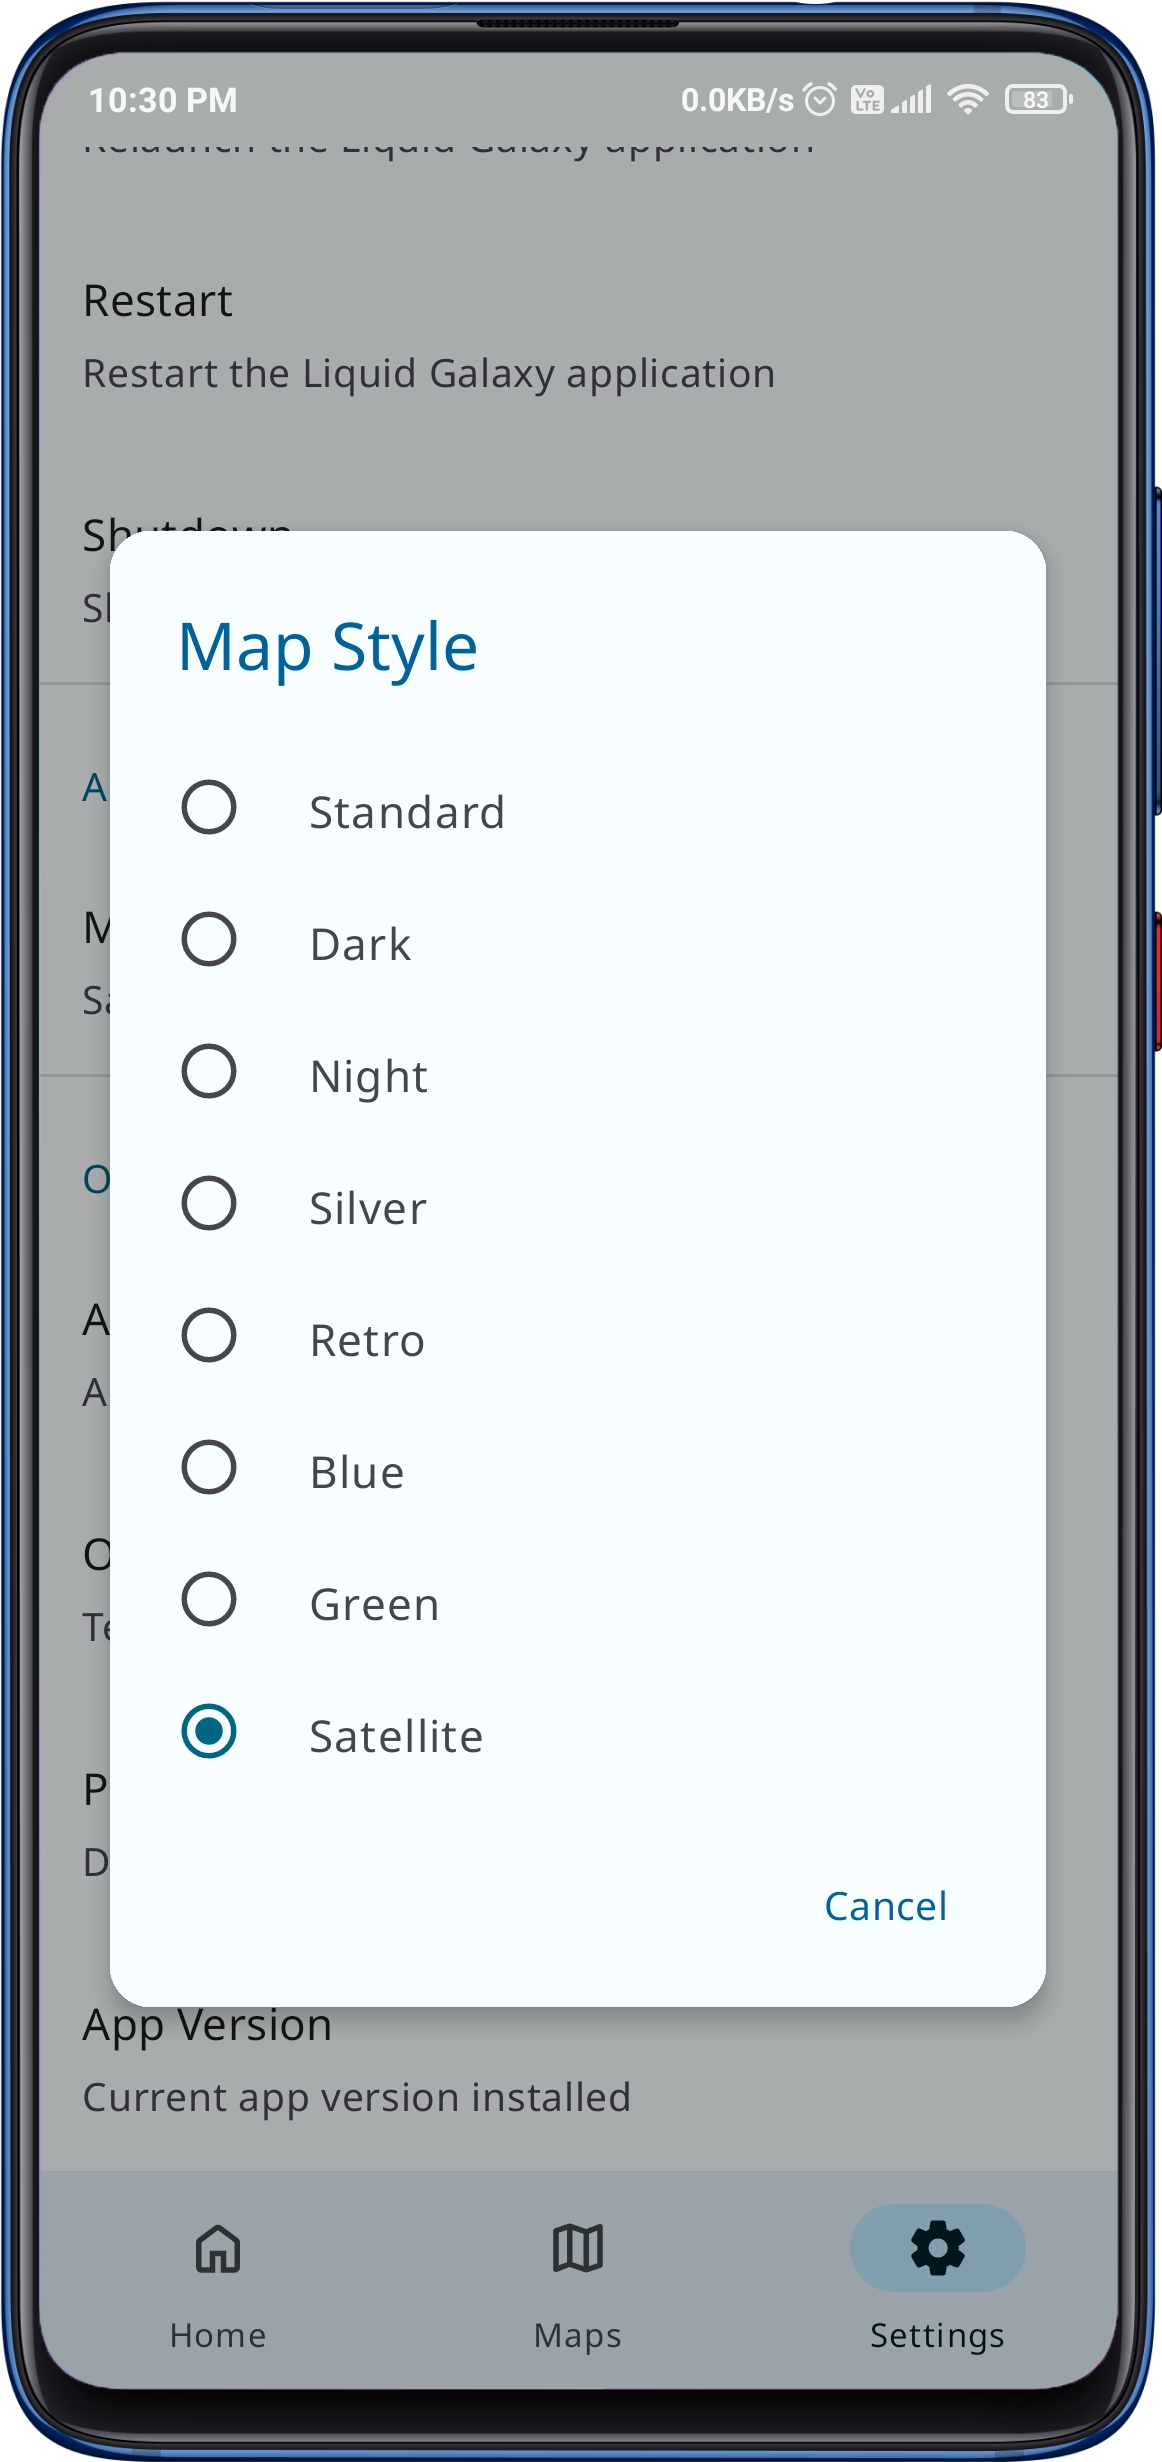
Task: Tap the VoLTE status icon
Action: tap(866, 100)
